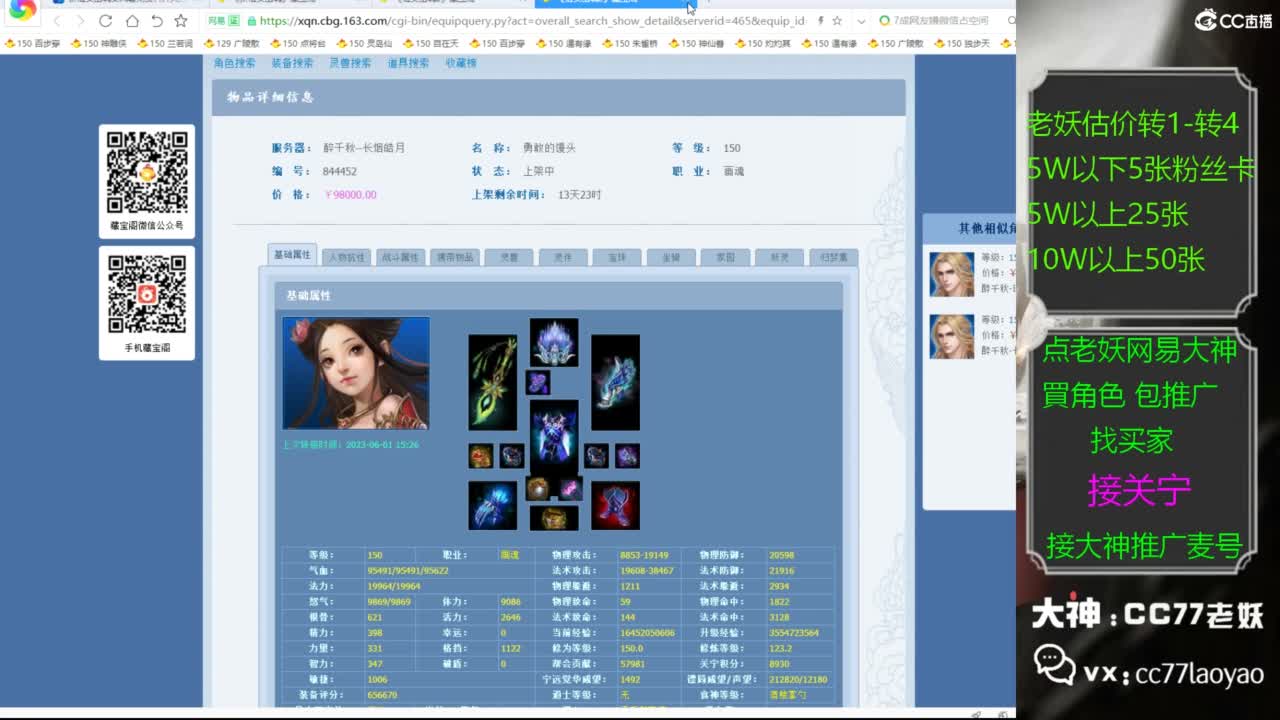Click the 95491/95491/95622 HP value

[407, 570]
